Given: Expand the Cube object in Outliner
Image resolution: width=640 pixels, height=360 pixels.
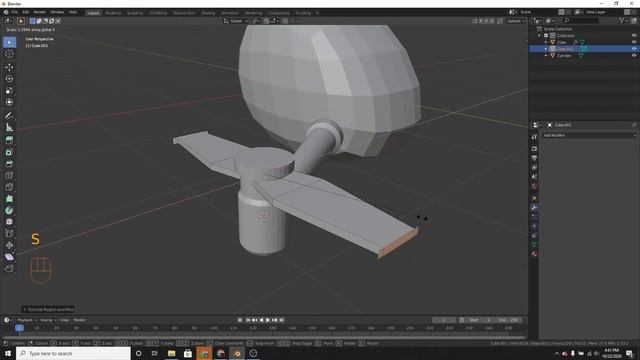Looking at the screenshot, I should pos(546,42).
